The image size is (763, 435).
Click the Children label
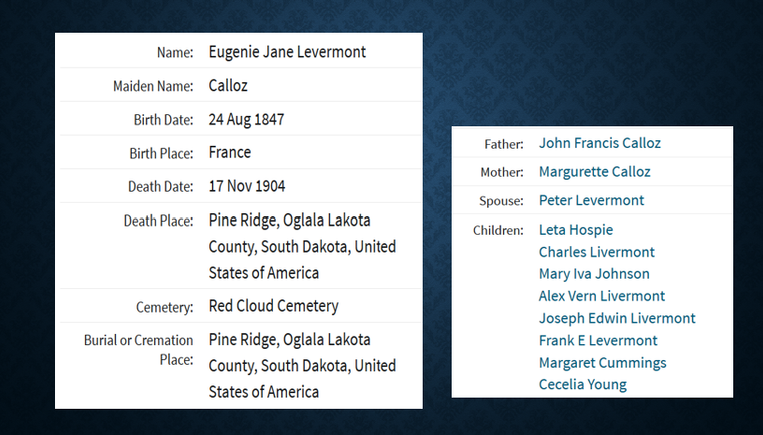tap(498, 230)
